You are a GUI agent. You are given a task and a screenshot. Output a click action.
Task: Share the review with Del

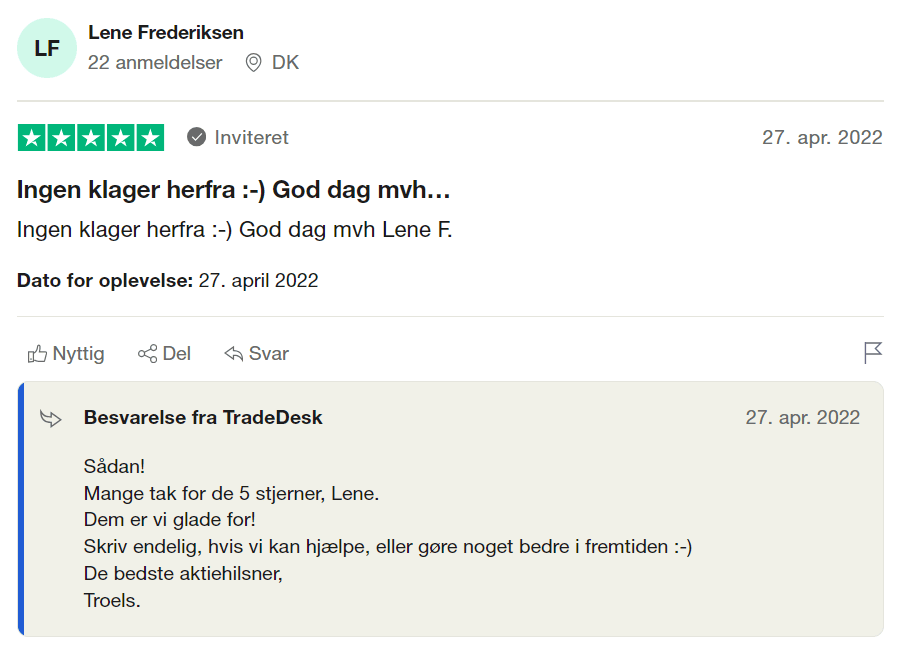point(164,354)
